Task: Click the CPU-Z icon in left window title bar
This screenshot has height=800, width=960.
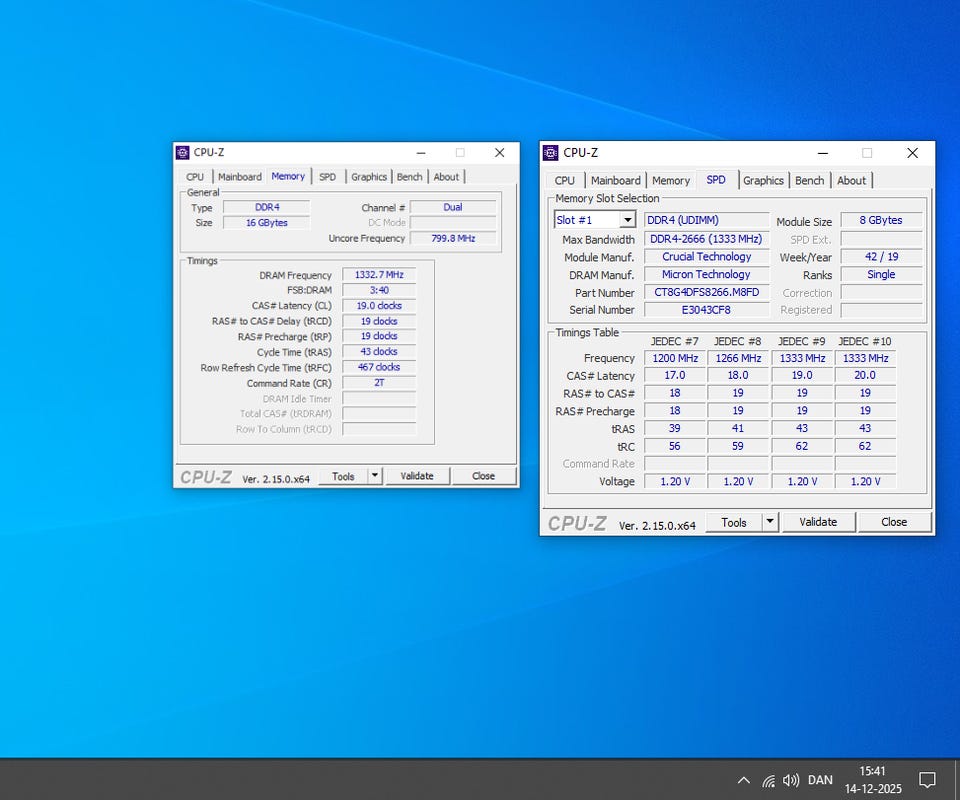Action: [182, 153]
